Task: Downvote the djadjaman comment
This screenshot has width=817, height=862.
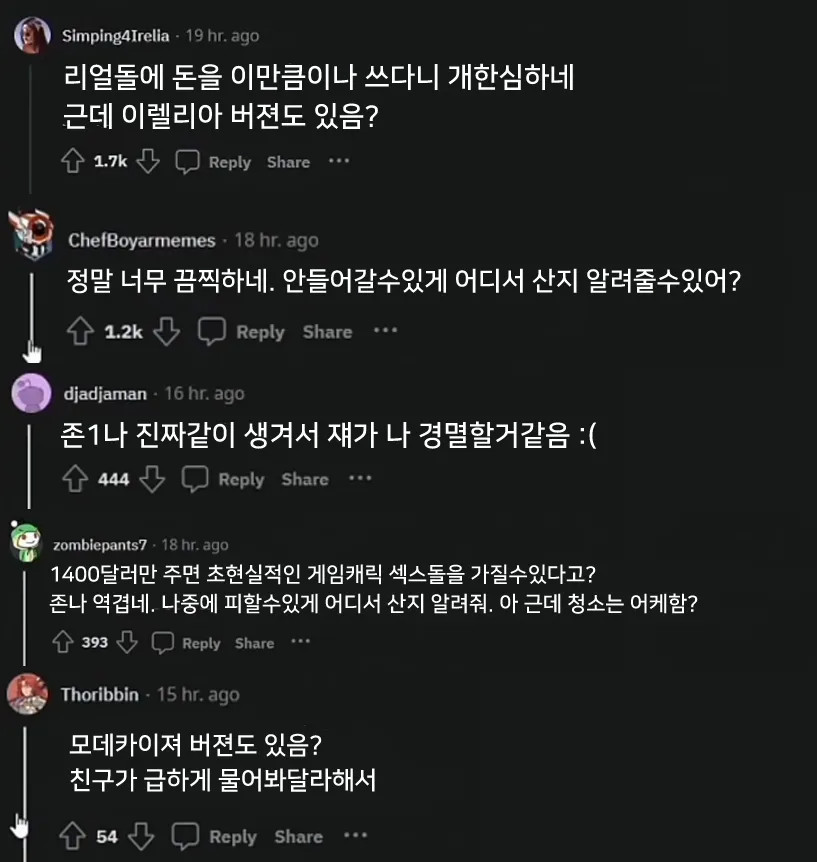Action: click(152, 480)
